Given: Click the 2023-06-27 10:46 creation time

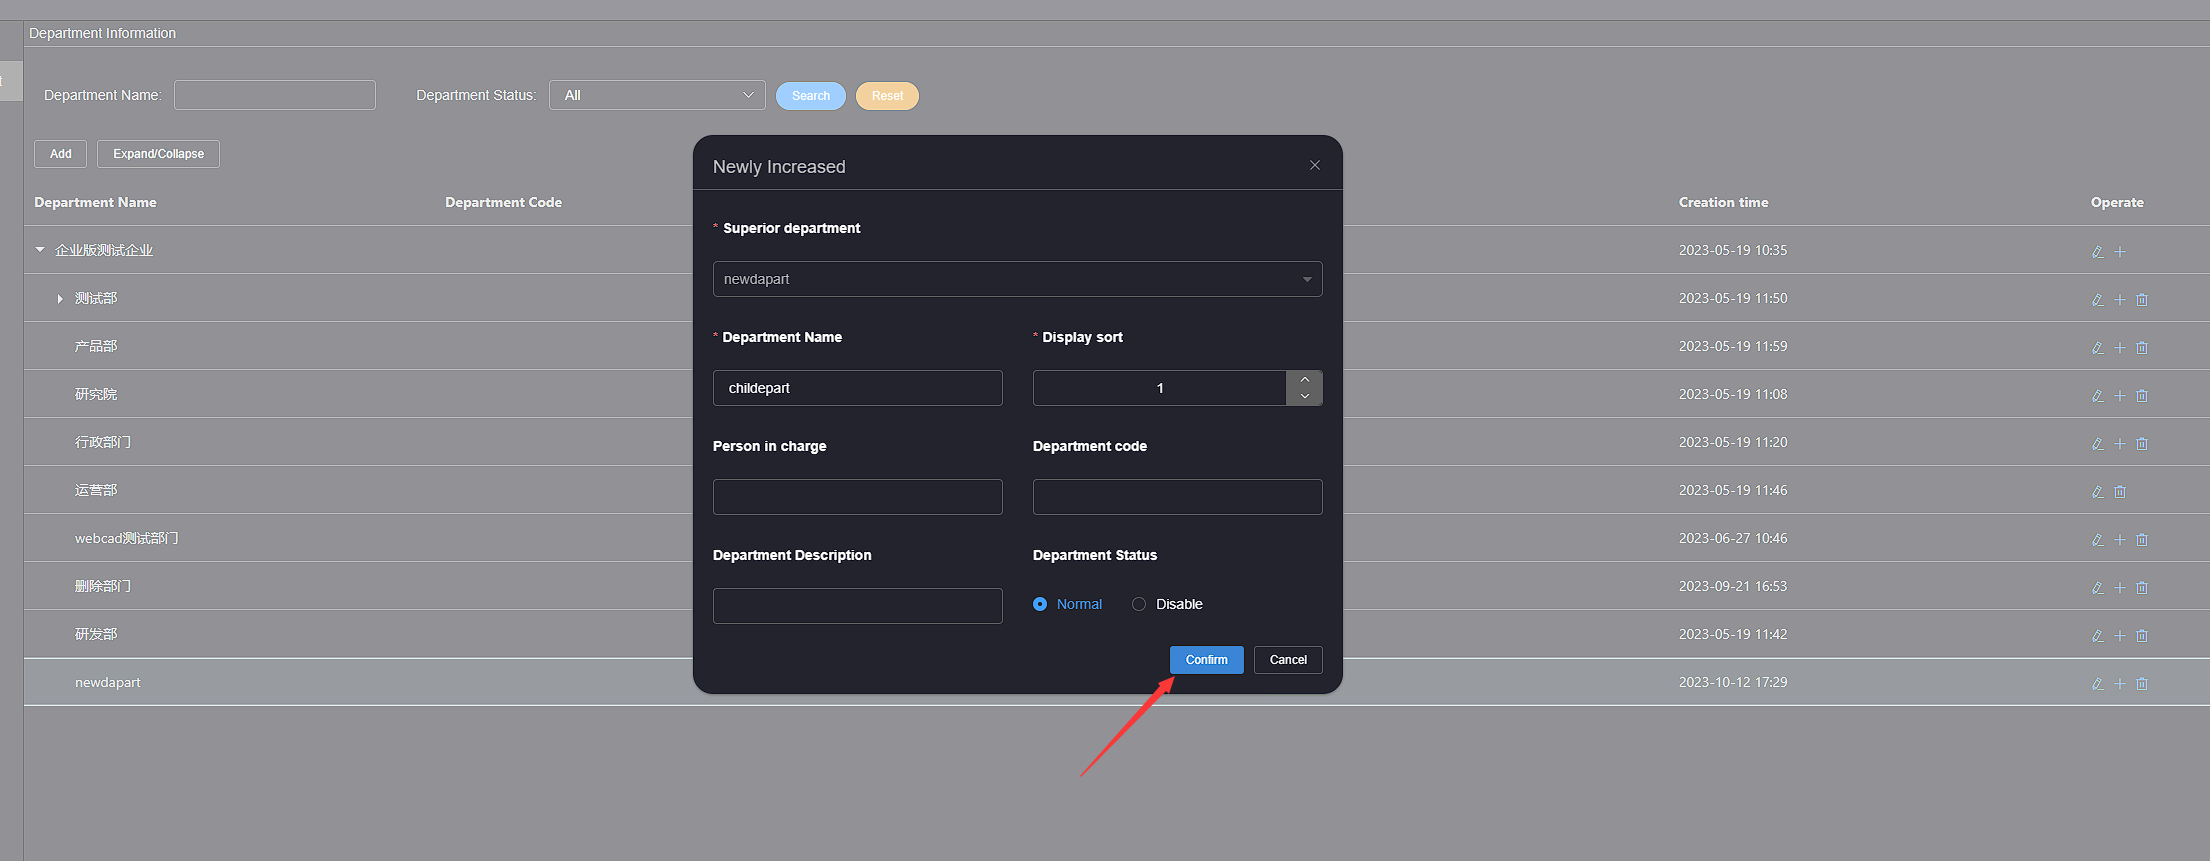Looking at the screenshot, I should click(1733, 538).
